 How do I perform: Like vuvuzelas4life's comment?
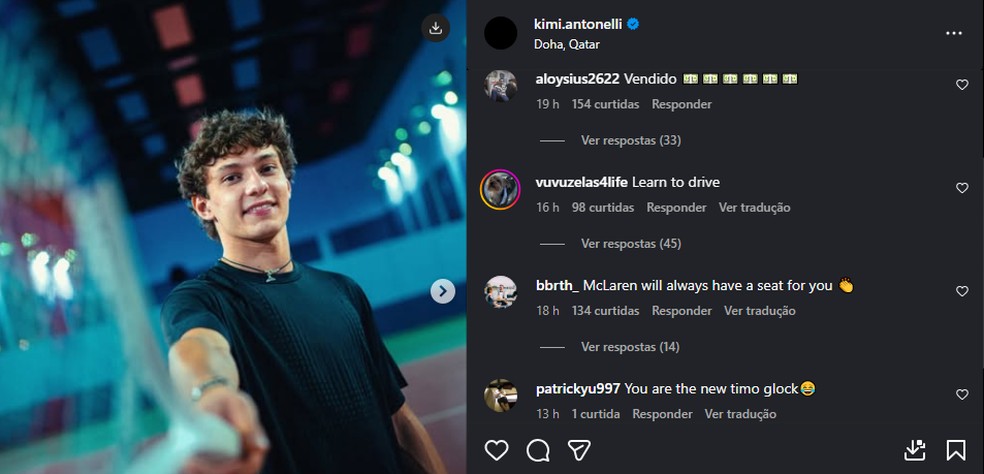pos(962,188)
